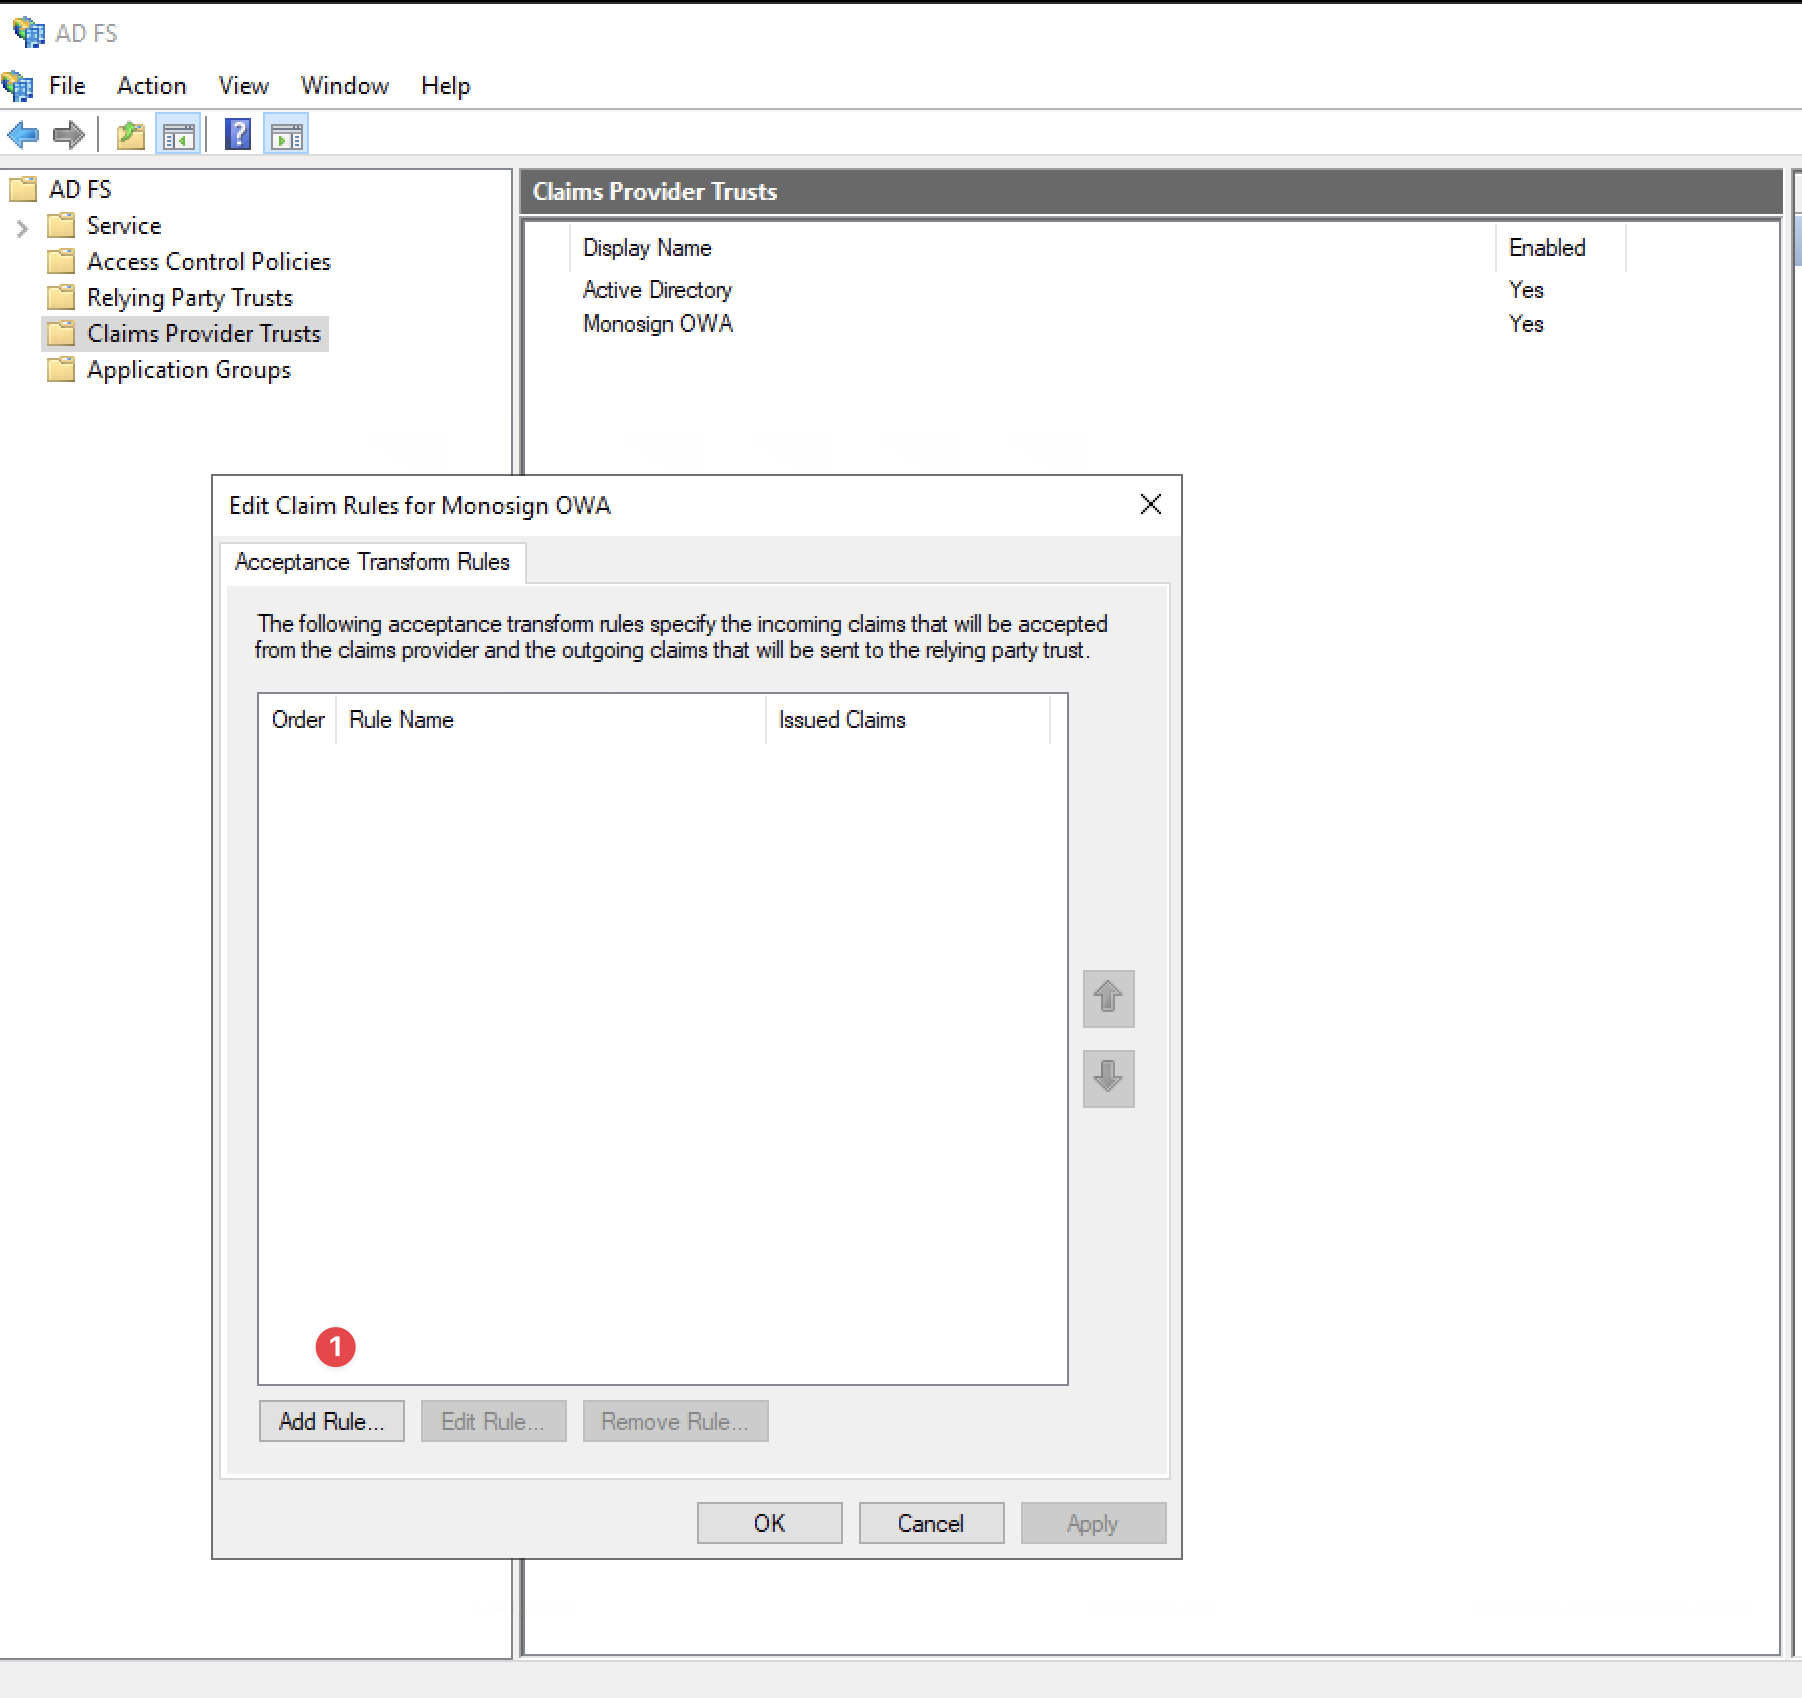The height and width of the screenshot is (1698, 1802).
Task: Toggle the Show/Hide Action Pane toolbar control
Action: (286, 133)
